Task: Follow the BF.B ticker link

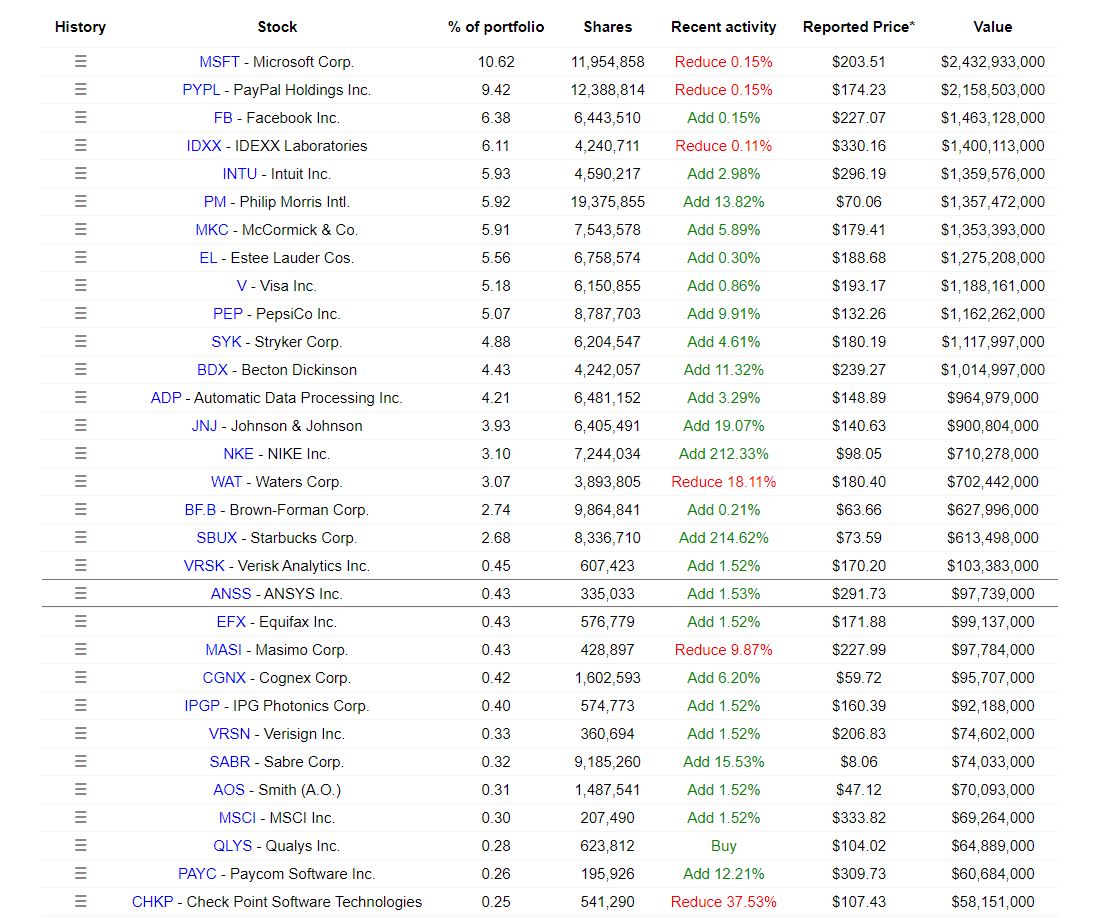Action: click(x=200, y=510)
